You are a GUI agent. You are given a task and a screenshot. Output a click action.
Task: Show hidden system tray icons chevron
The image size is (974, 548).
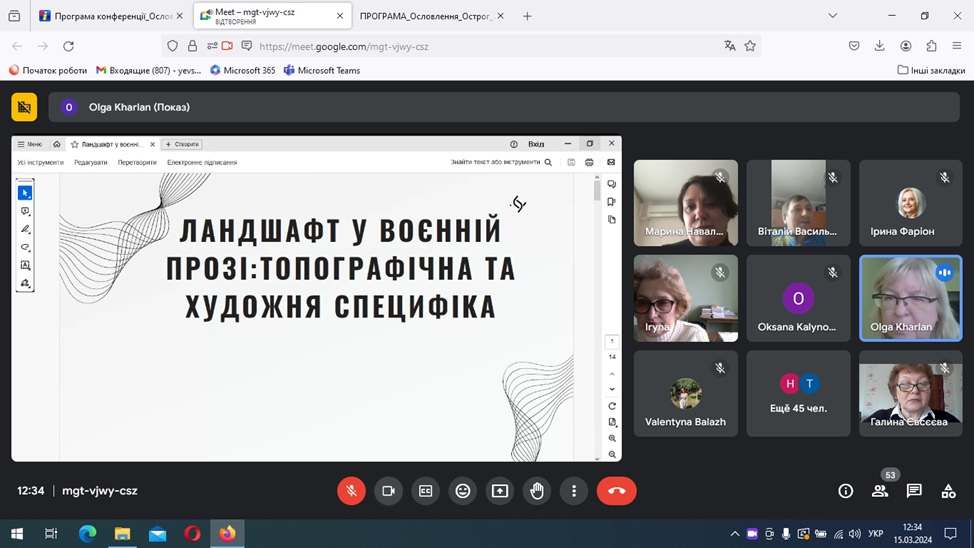point(735,534)
